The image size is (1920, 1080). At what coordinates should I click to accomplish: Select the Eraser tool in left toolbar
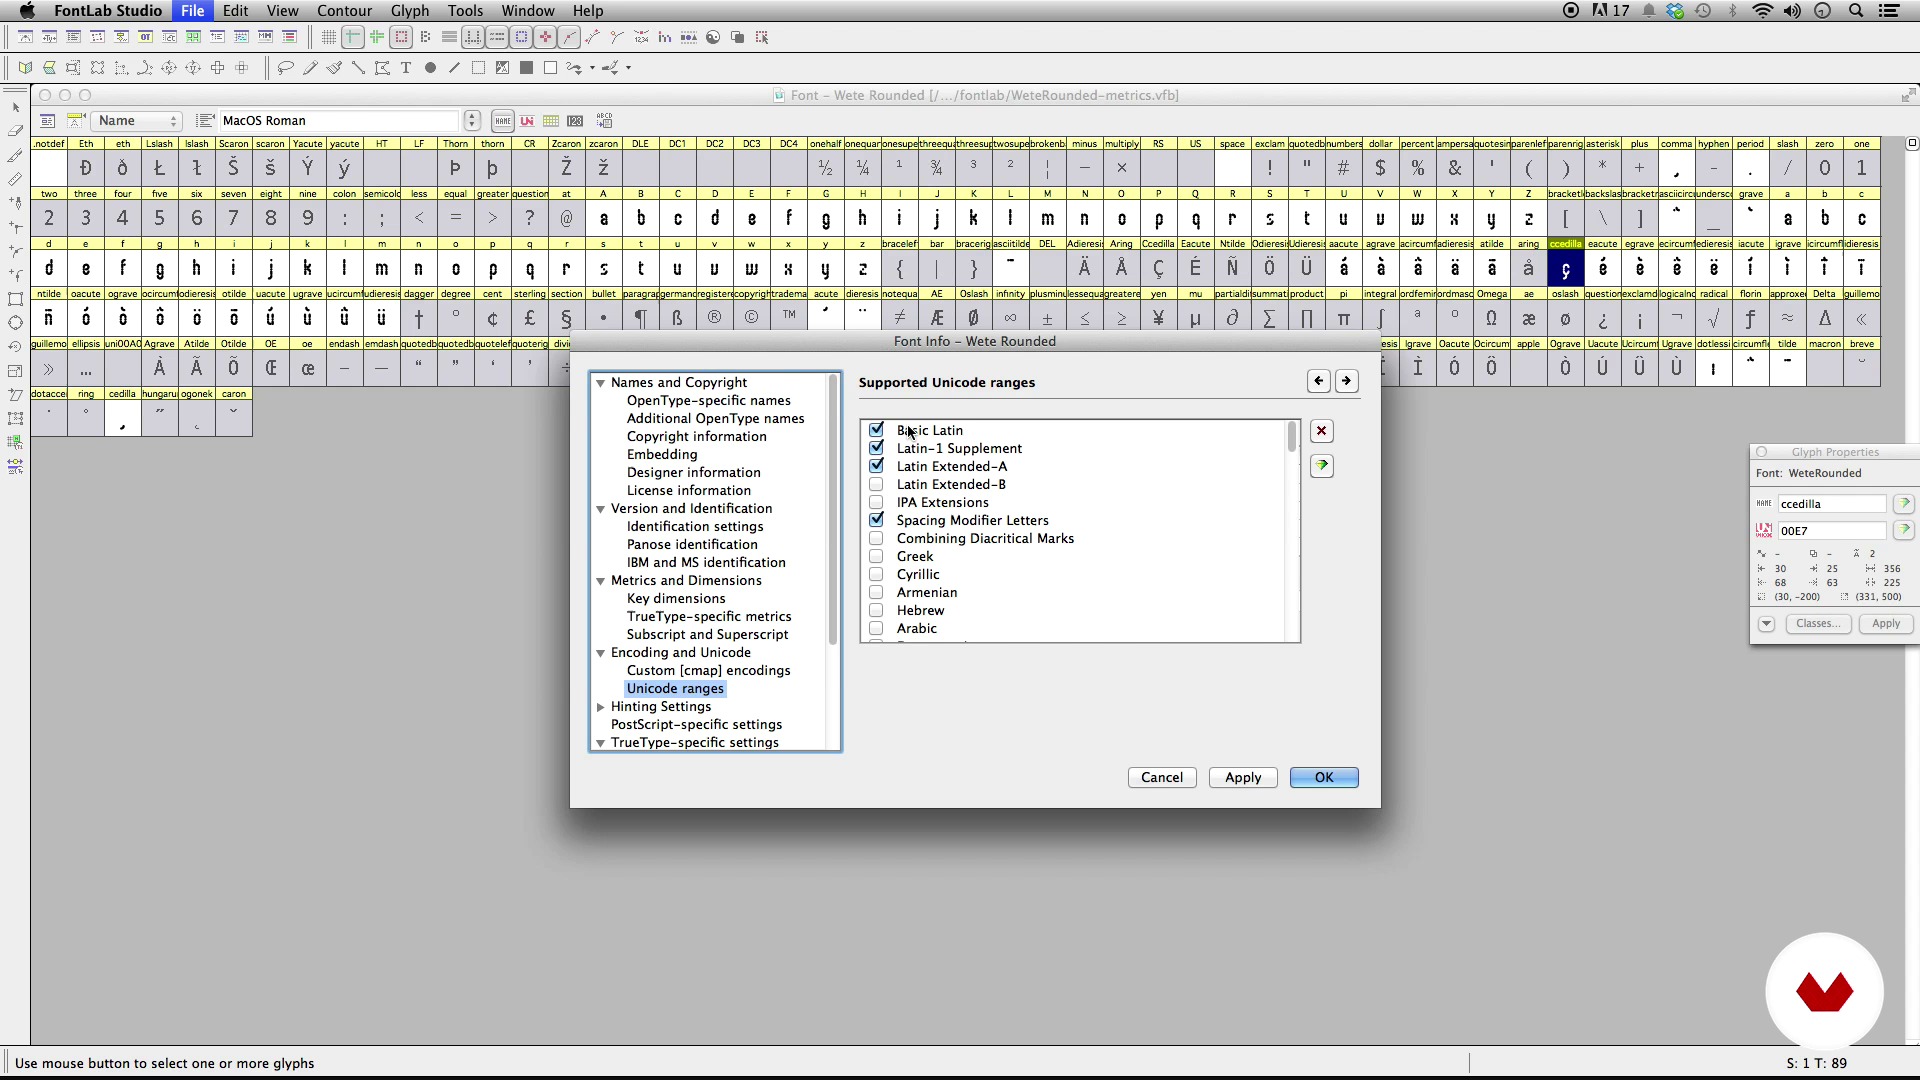[15, 131]
